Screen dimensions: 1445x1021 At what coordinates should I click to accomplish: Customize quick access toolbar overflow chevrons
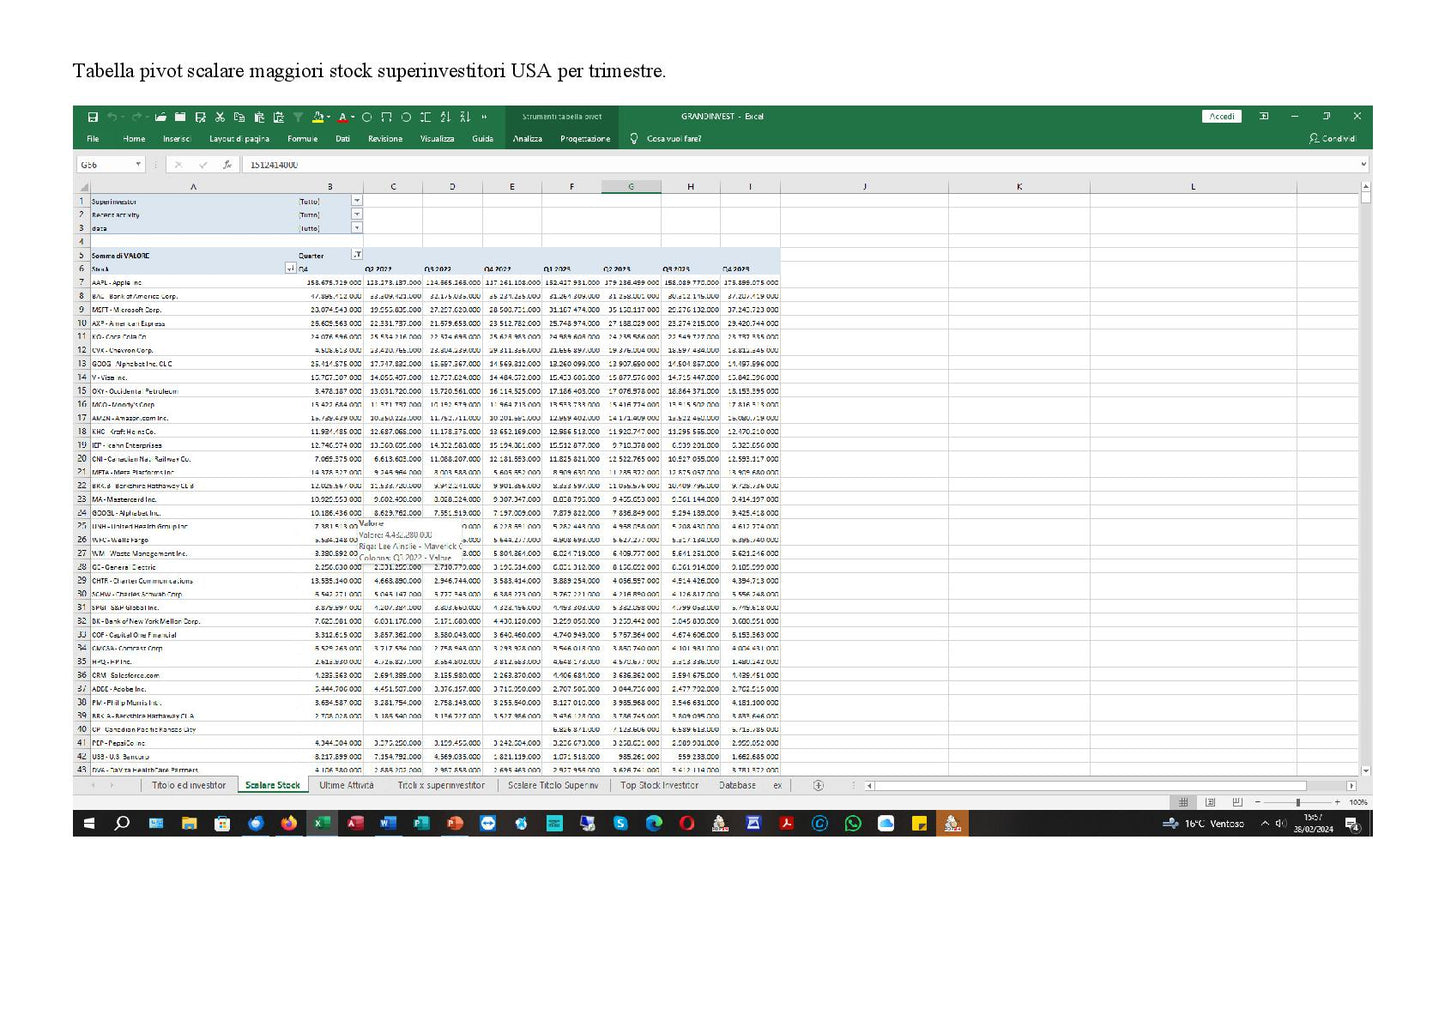pyautogui.click(x=484, y=117)
